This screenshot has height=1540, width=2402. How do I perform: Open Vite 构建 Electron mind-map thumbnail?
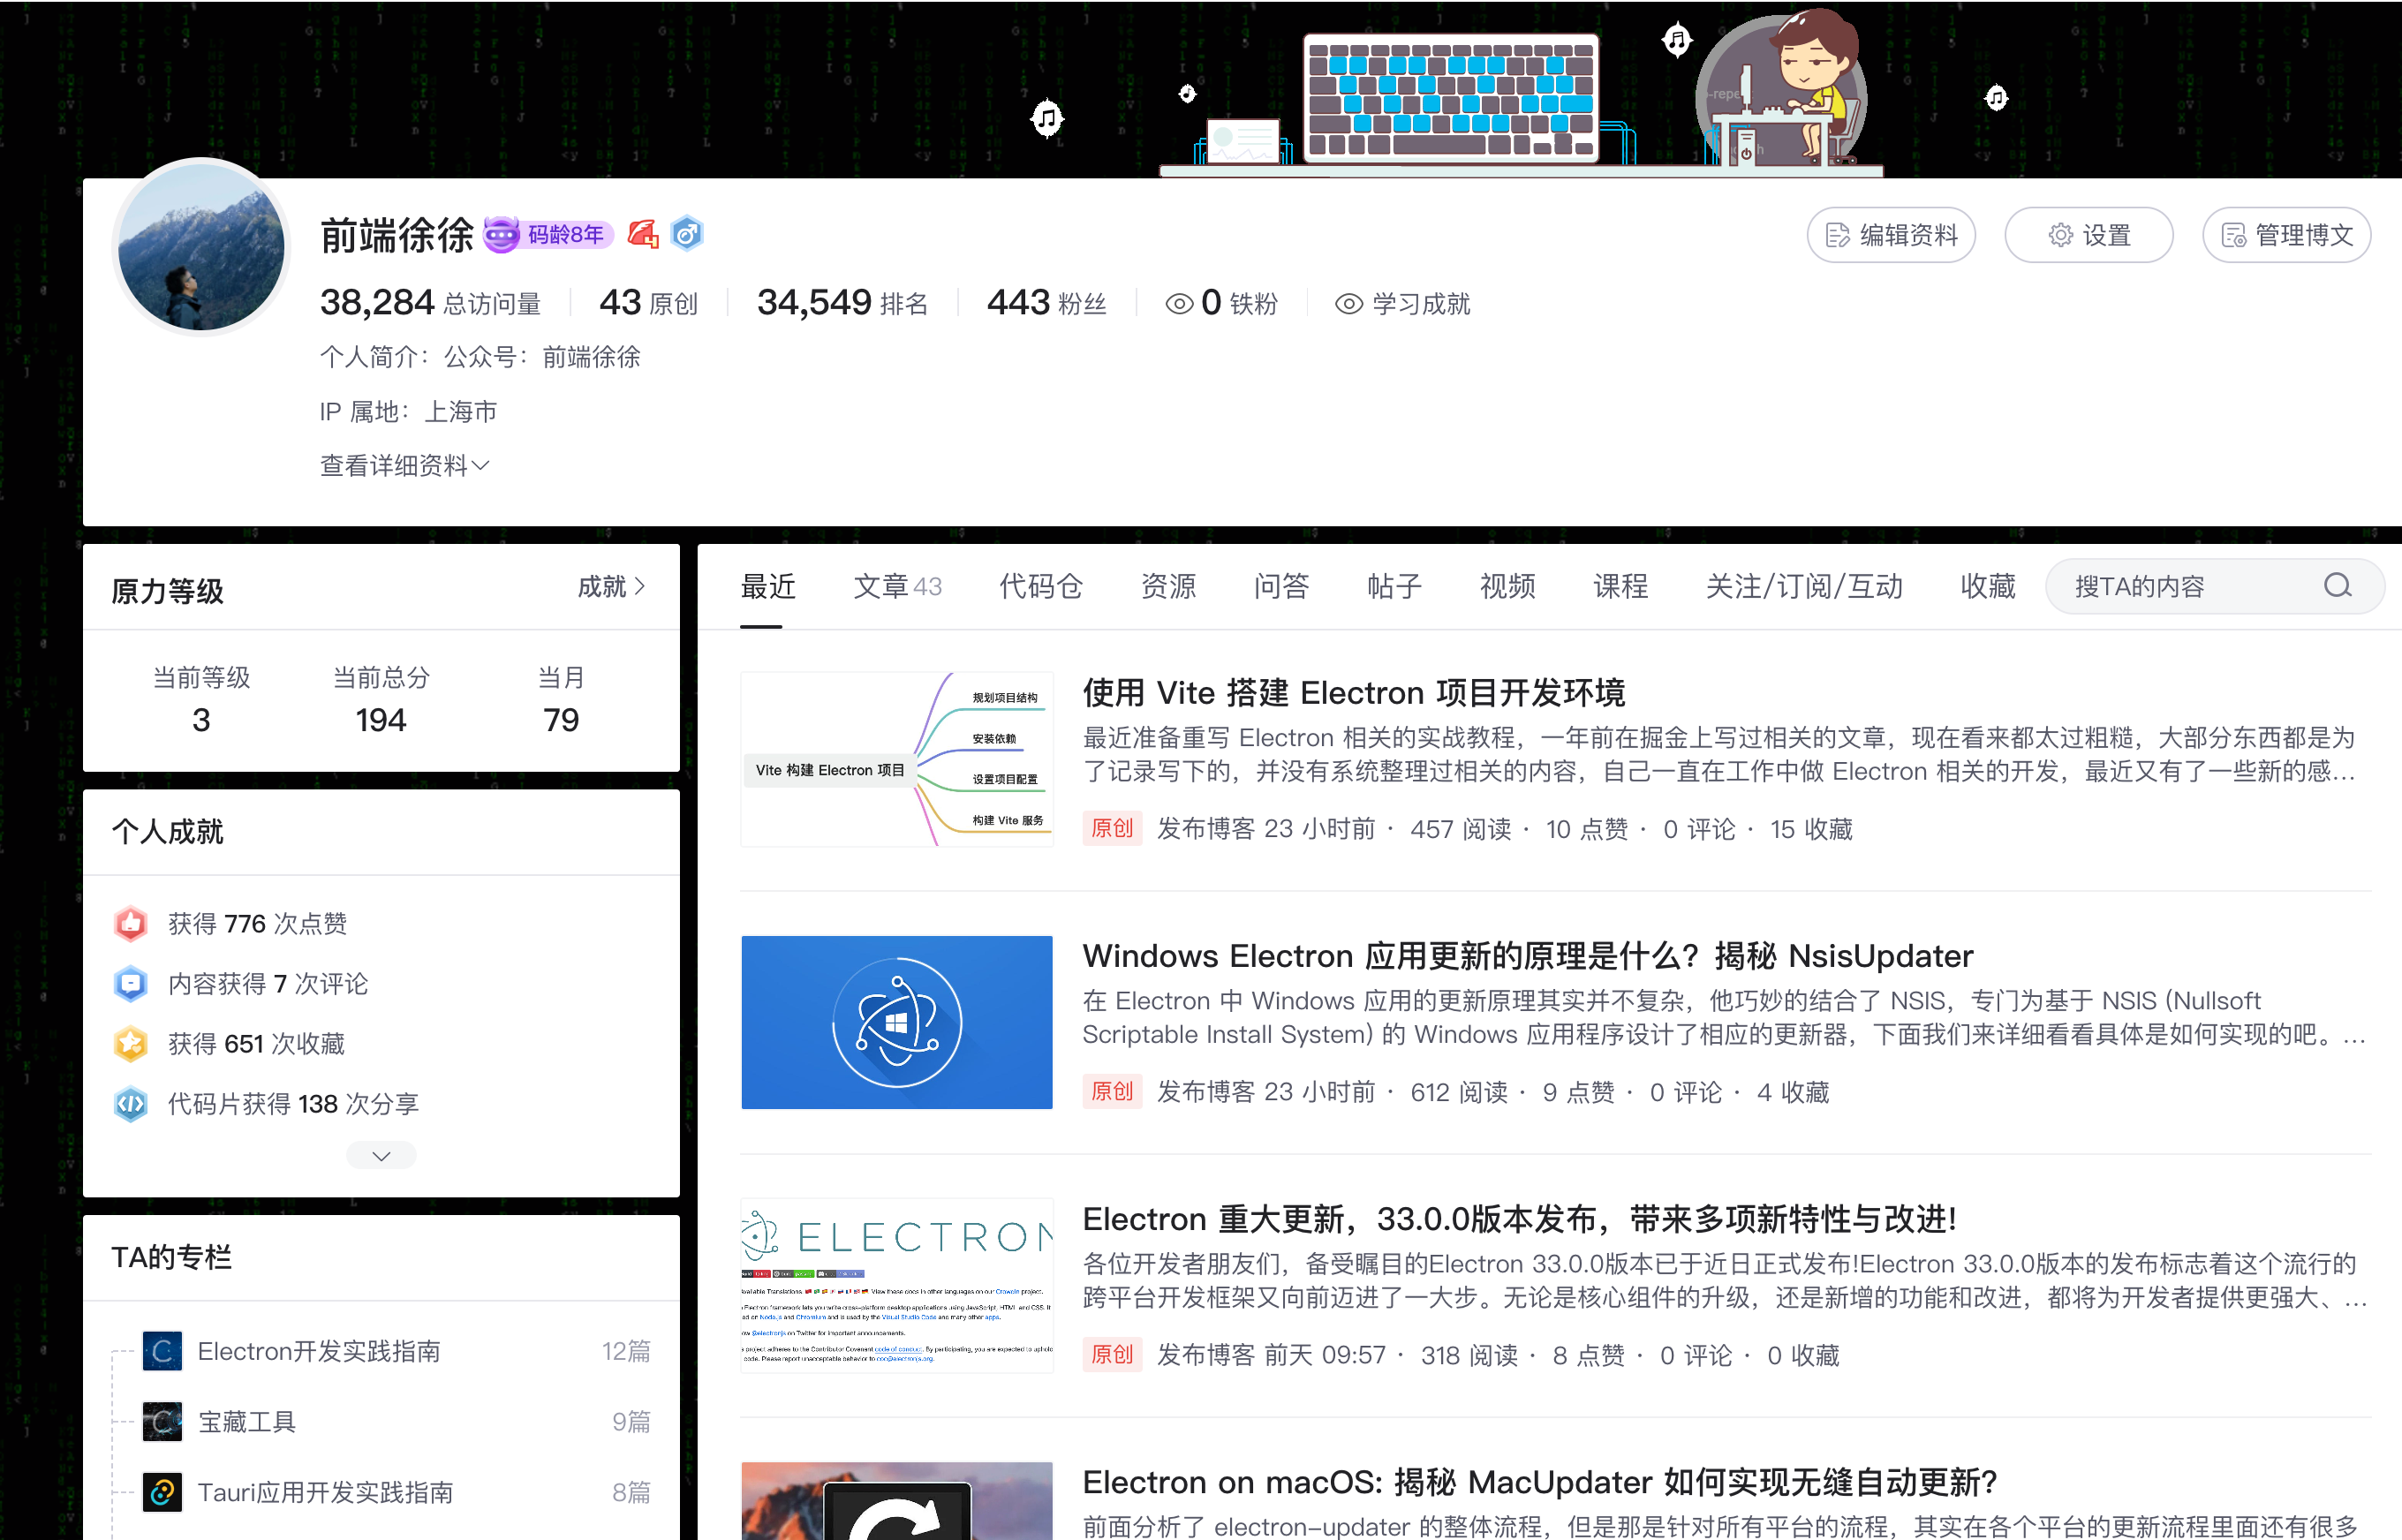pos(897,760)
